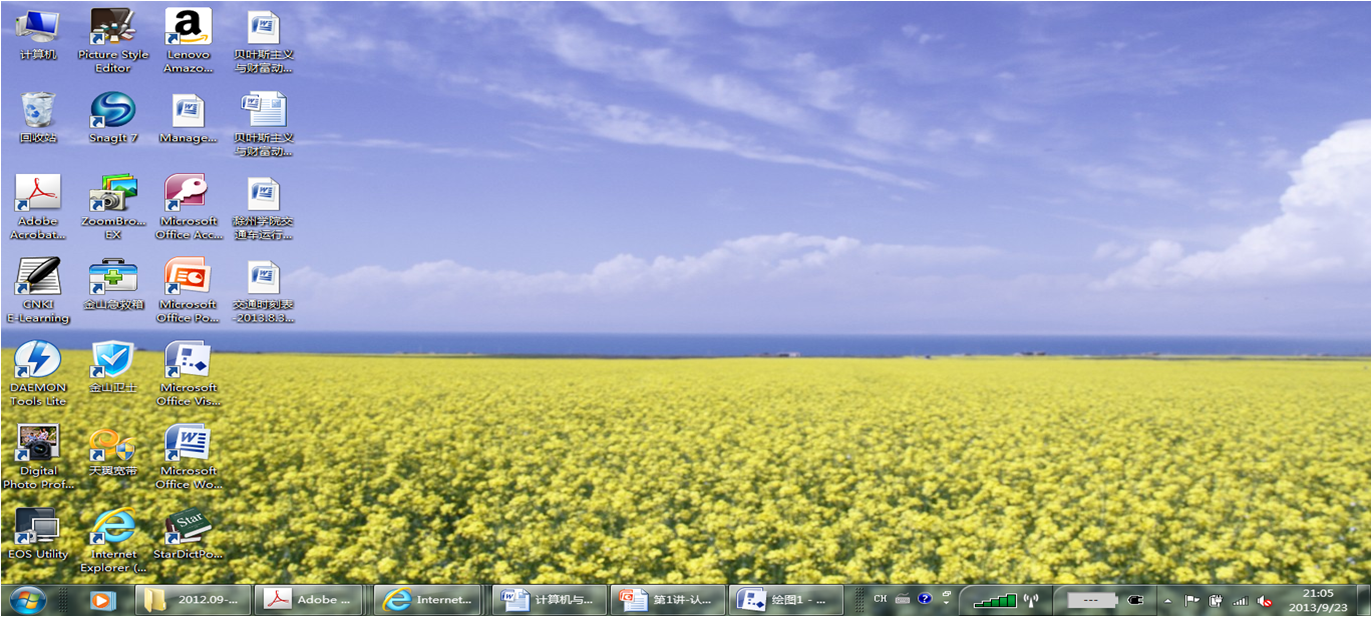Select the 滁州学院交通车运行 document icon
The height and width of the screenshot is (617, 1372).
coord(264,207)
